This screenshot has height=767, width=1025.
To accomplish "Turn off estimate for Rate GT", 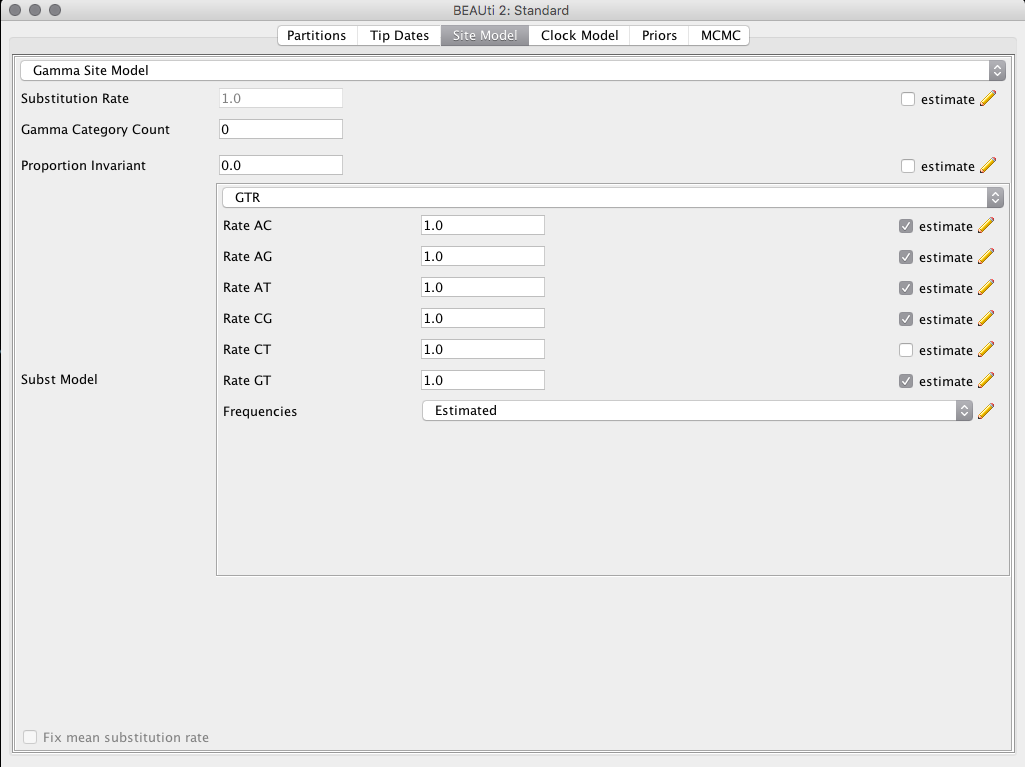I will 905,381.
